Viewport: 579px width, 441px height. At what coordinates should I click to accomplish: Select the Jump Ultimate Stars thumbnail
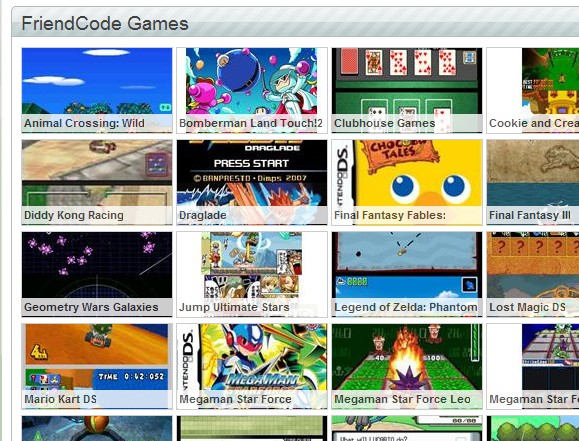tap(252, 274)
